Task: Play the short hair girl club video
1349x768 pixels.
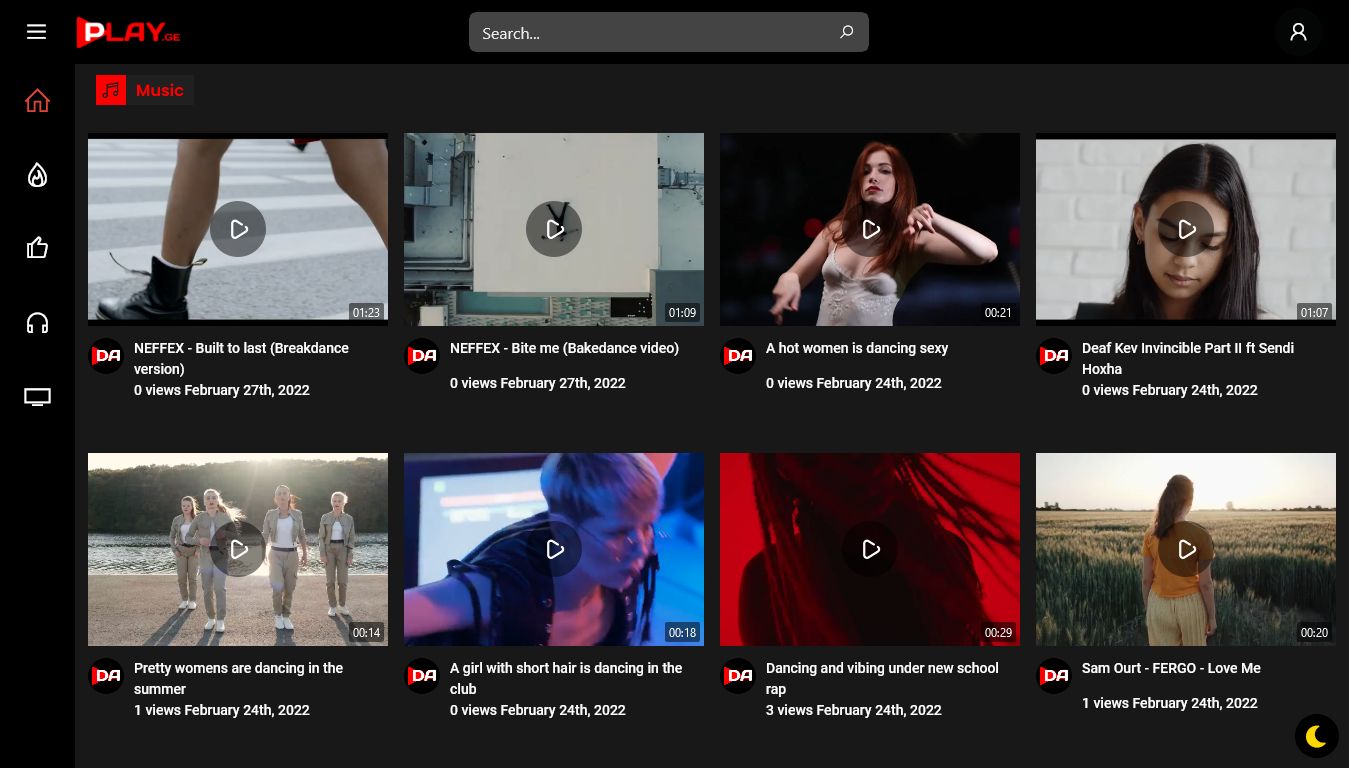Action: tap(554, 549)
